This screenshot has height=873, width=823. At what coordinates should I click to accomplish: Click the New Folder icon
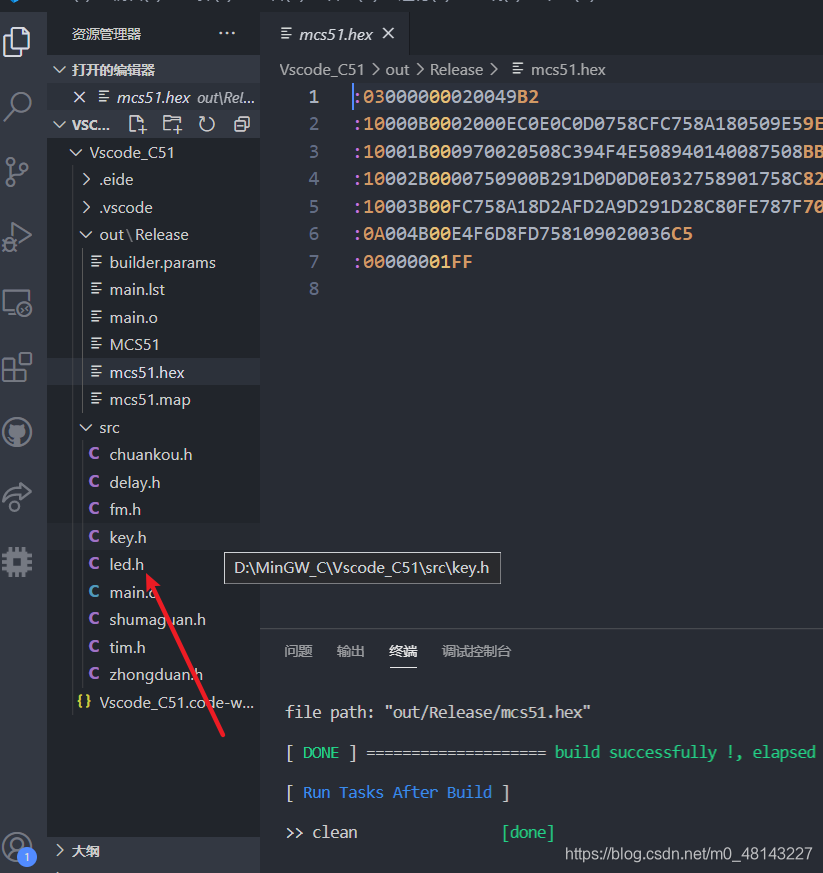[172, 124]
